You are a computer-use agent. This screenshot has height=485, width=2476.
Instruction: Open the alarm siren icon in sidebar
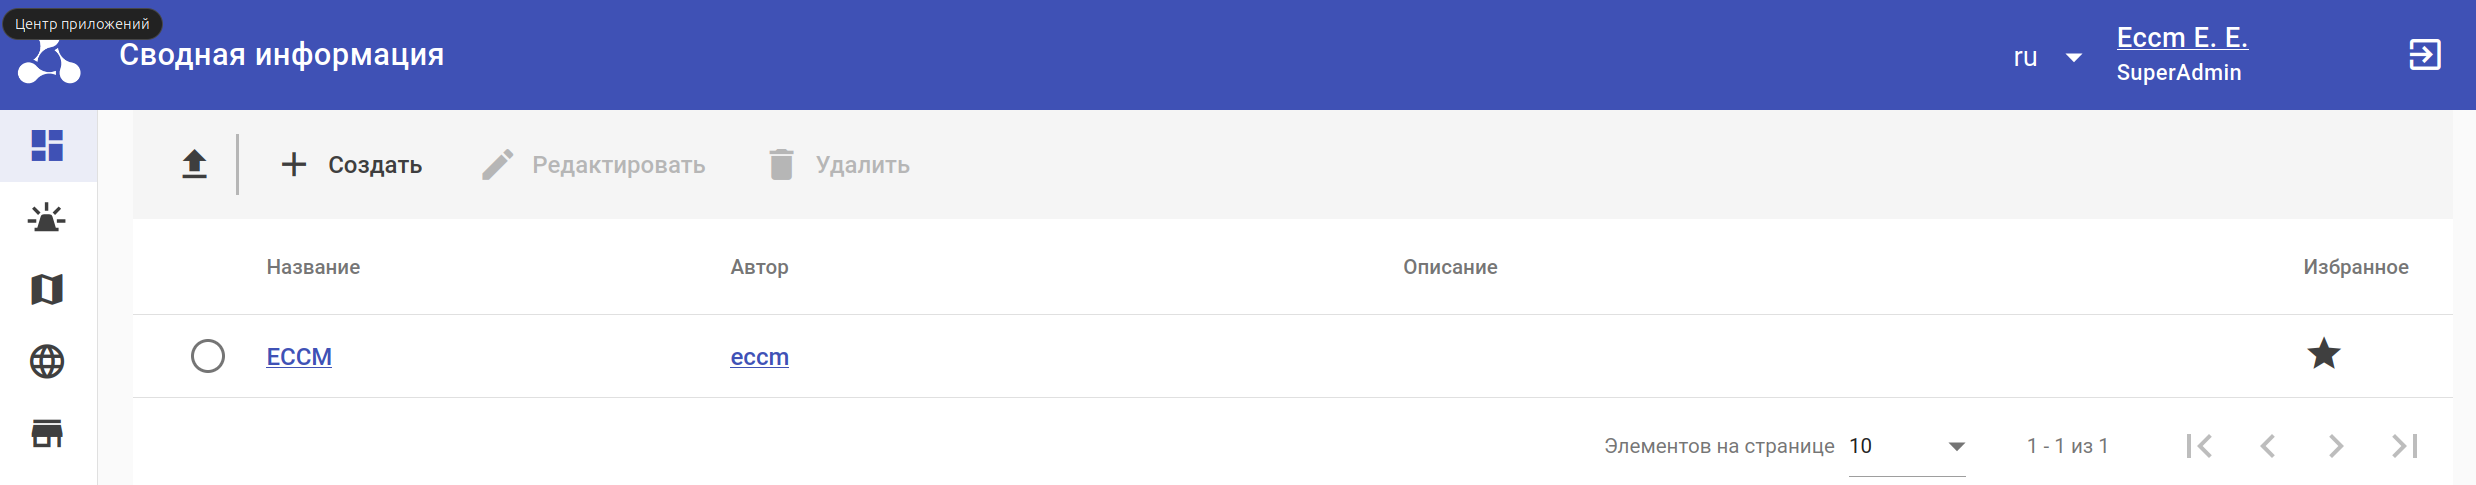tap(47, 218)
